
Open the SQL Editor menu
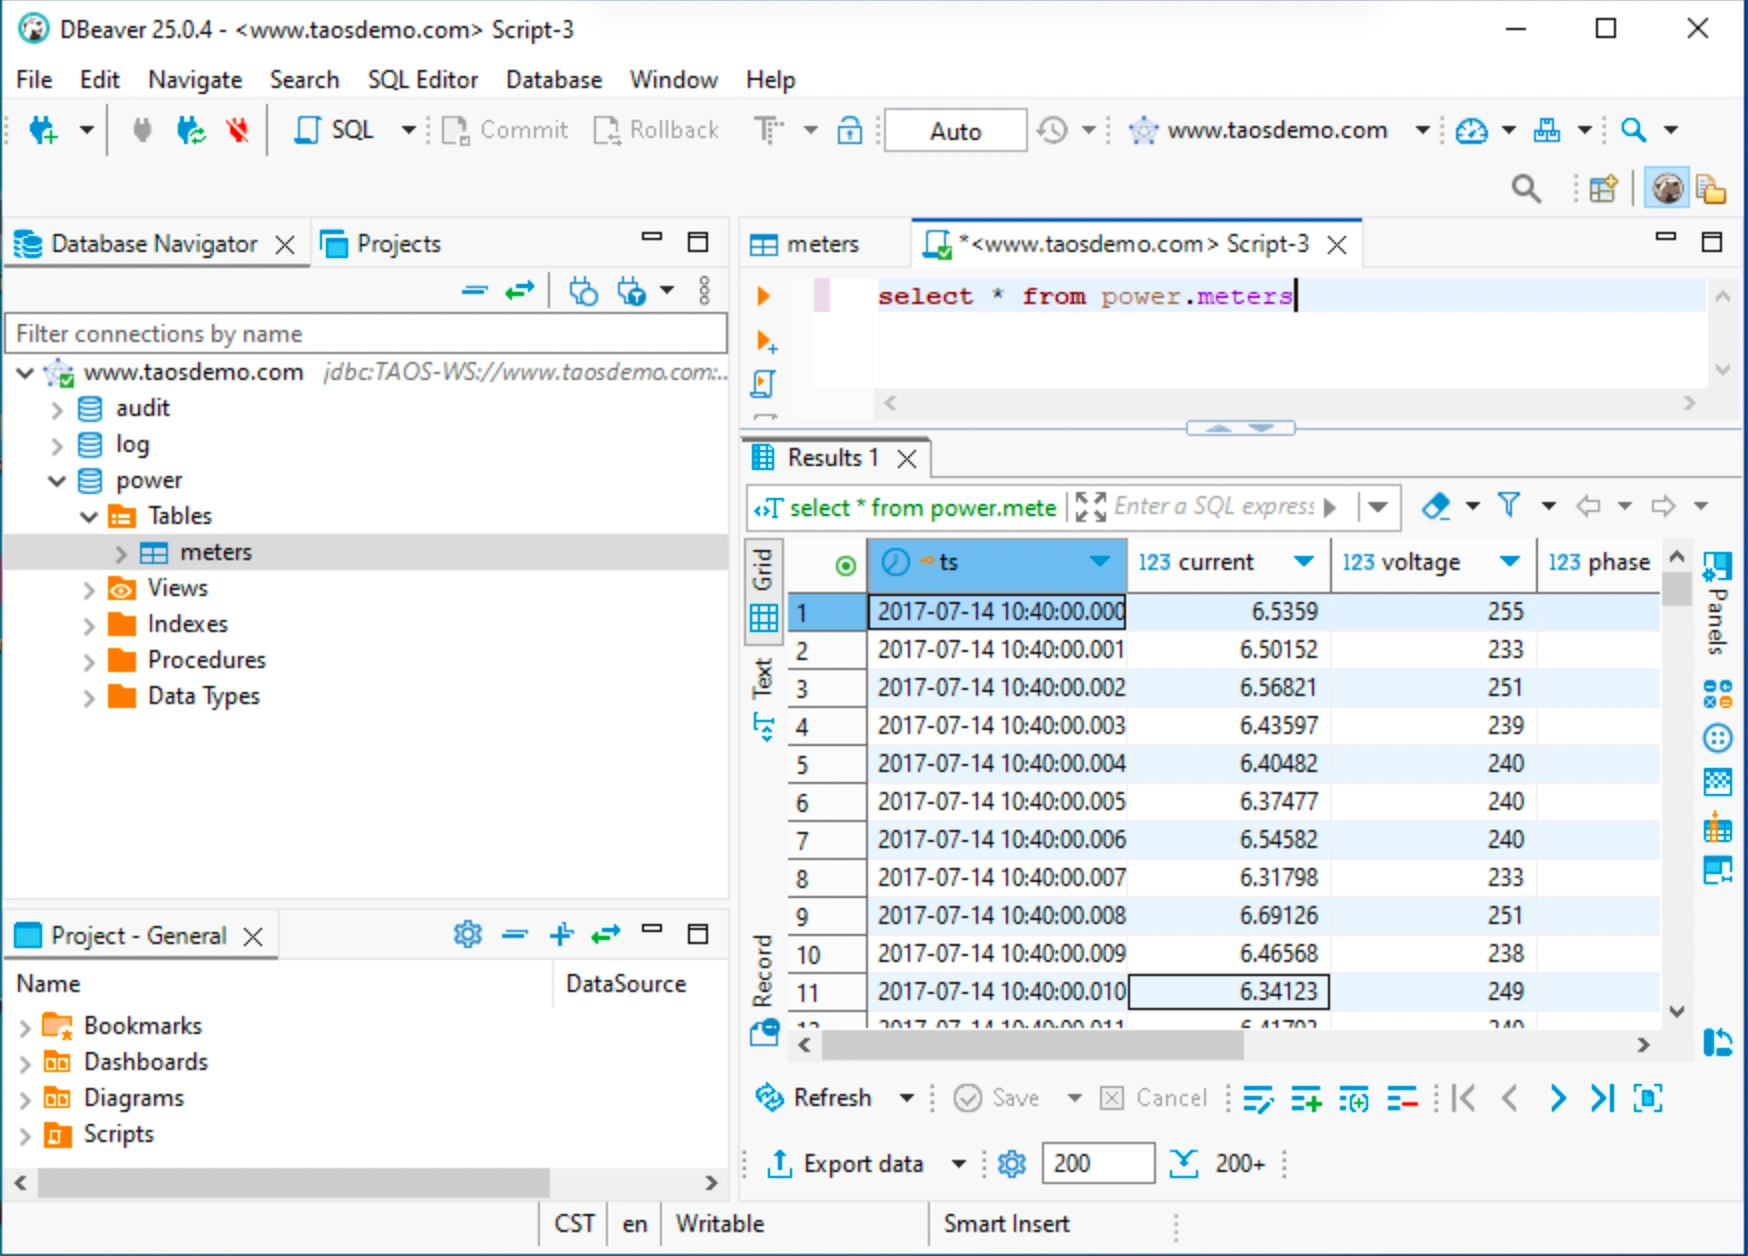(422, 80)
